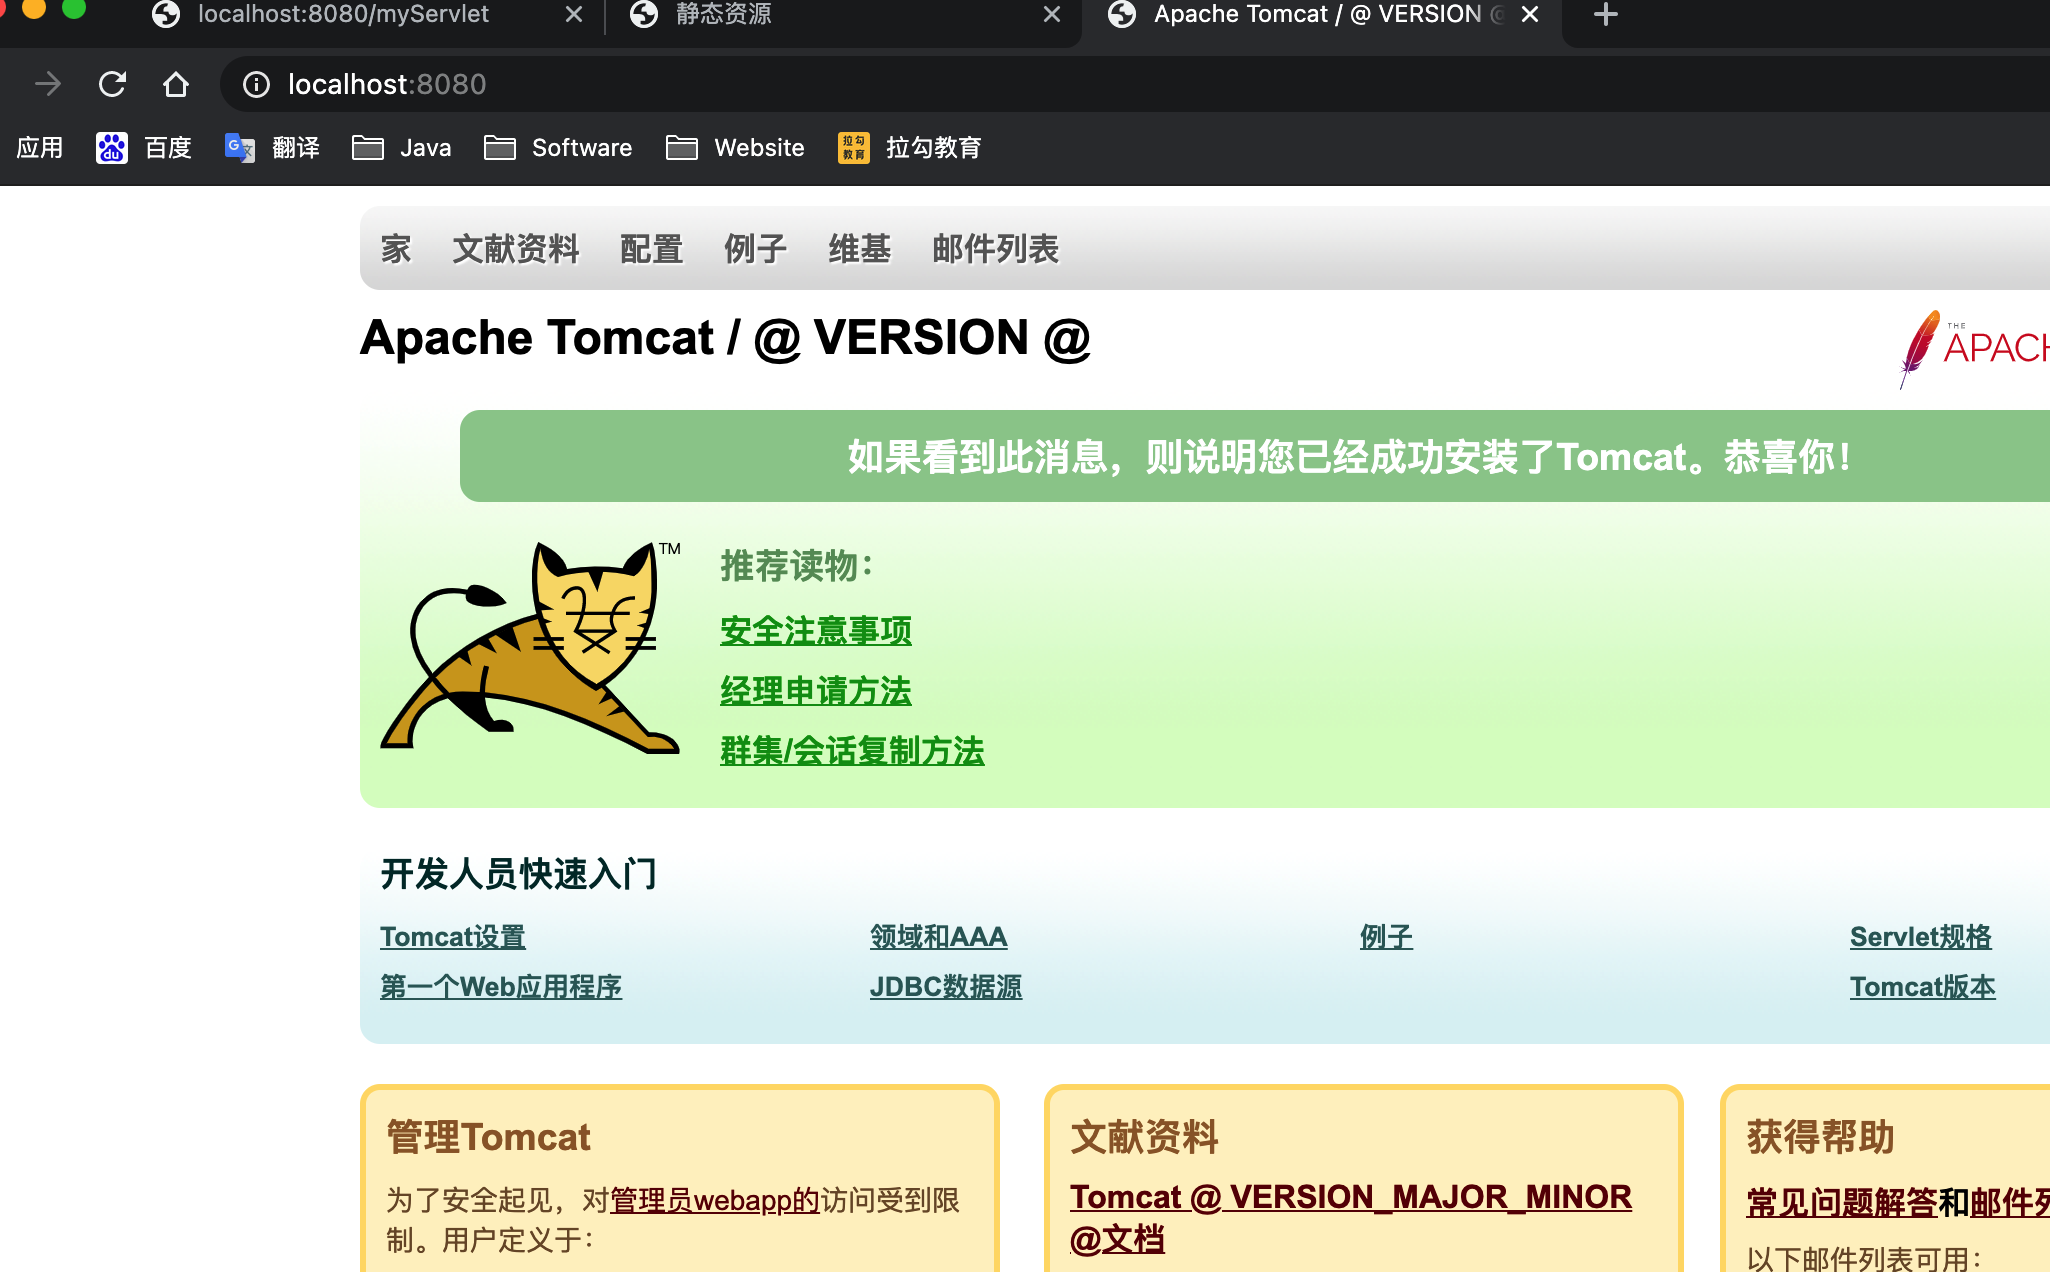Image resolution: width=2050 pixels, height=1272 pixels.
Task: Click the Servlet规格 link
Action: pos(1920,937)
